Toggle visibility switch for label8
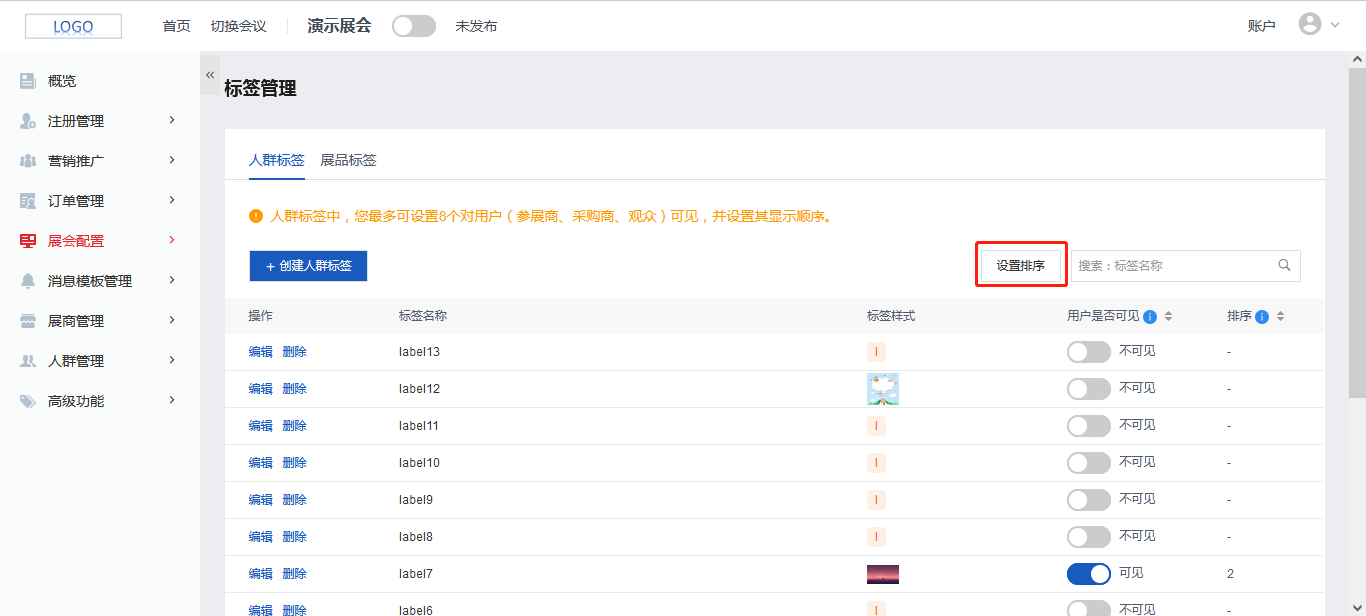Screen dimensions: 1366x616 coord(1089,537)
